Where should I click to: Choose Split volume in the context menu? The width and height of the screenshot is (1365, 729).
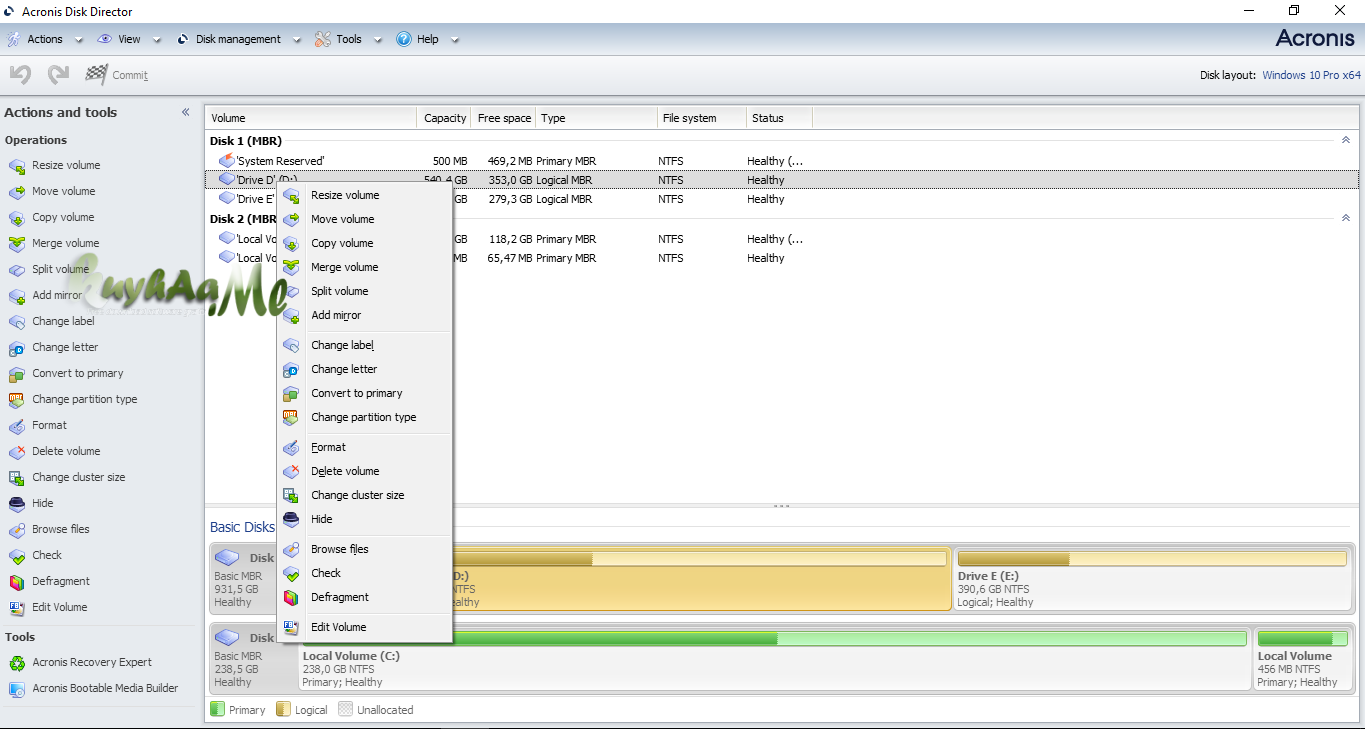[x=364, y=291]
